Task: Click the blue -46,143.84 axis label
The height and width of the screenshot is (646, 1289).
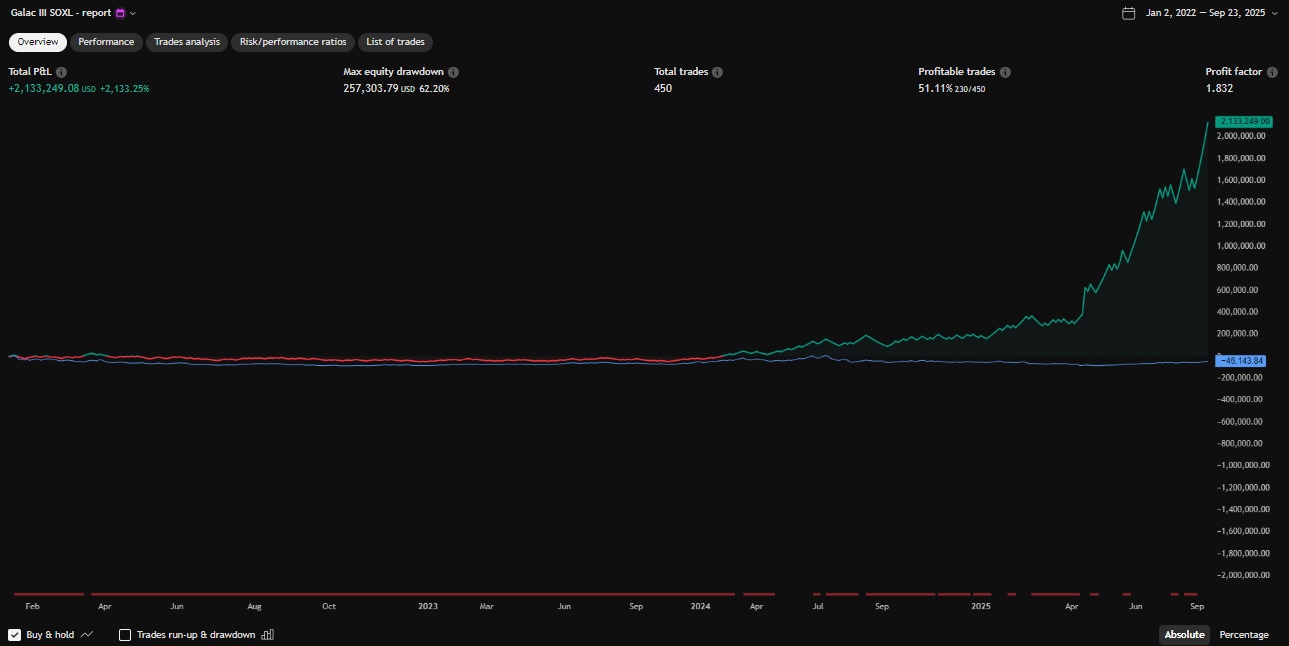Action: click(x=1241, y=360)
